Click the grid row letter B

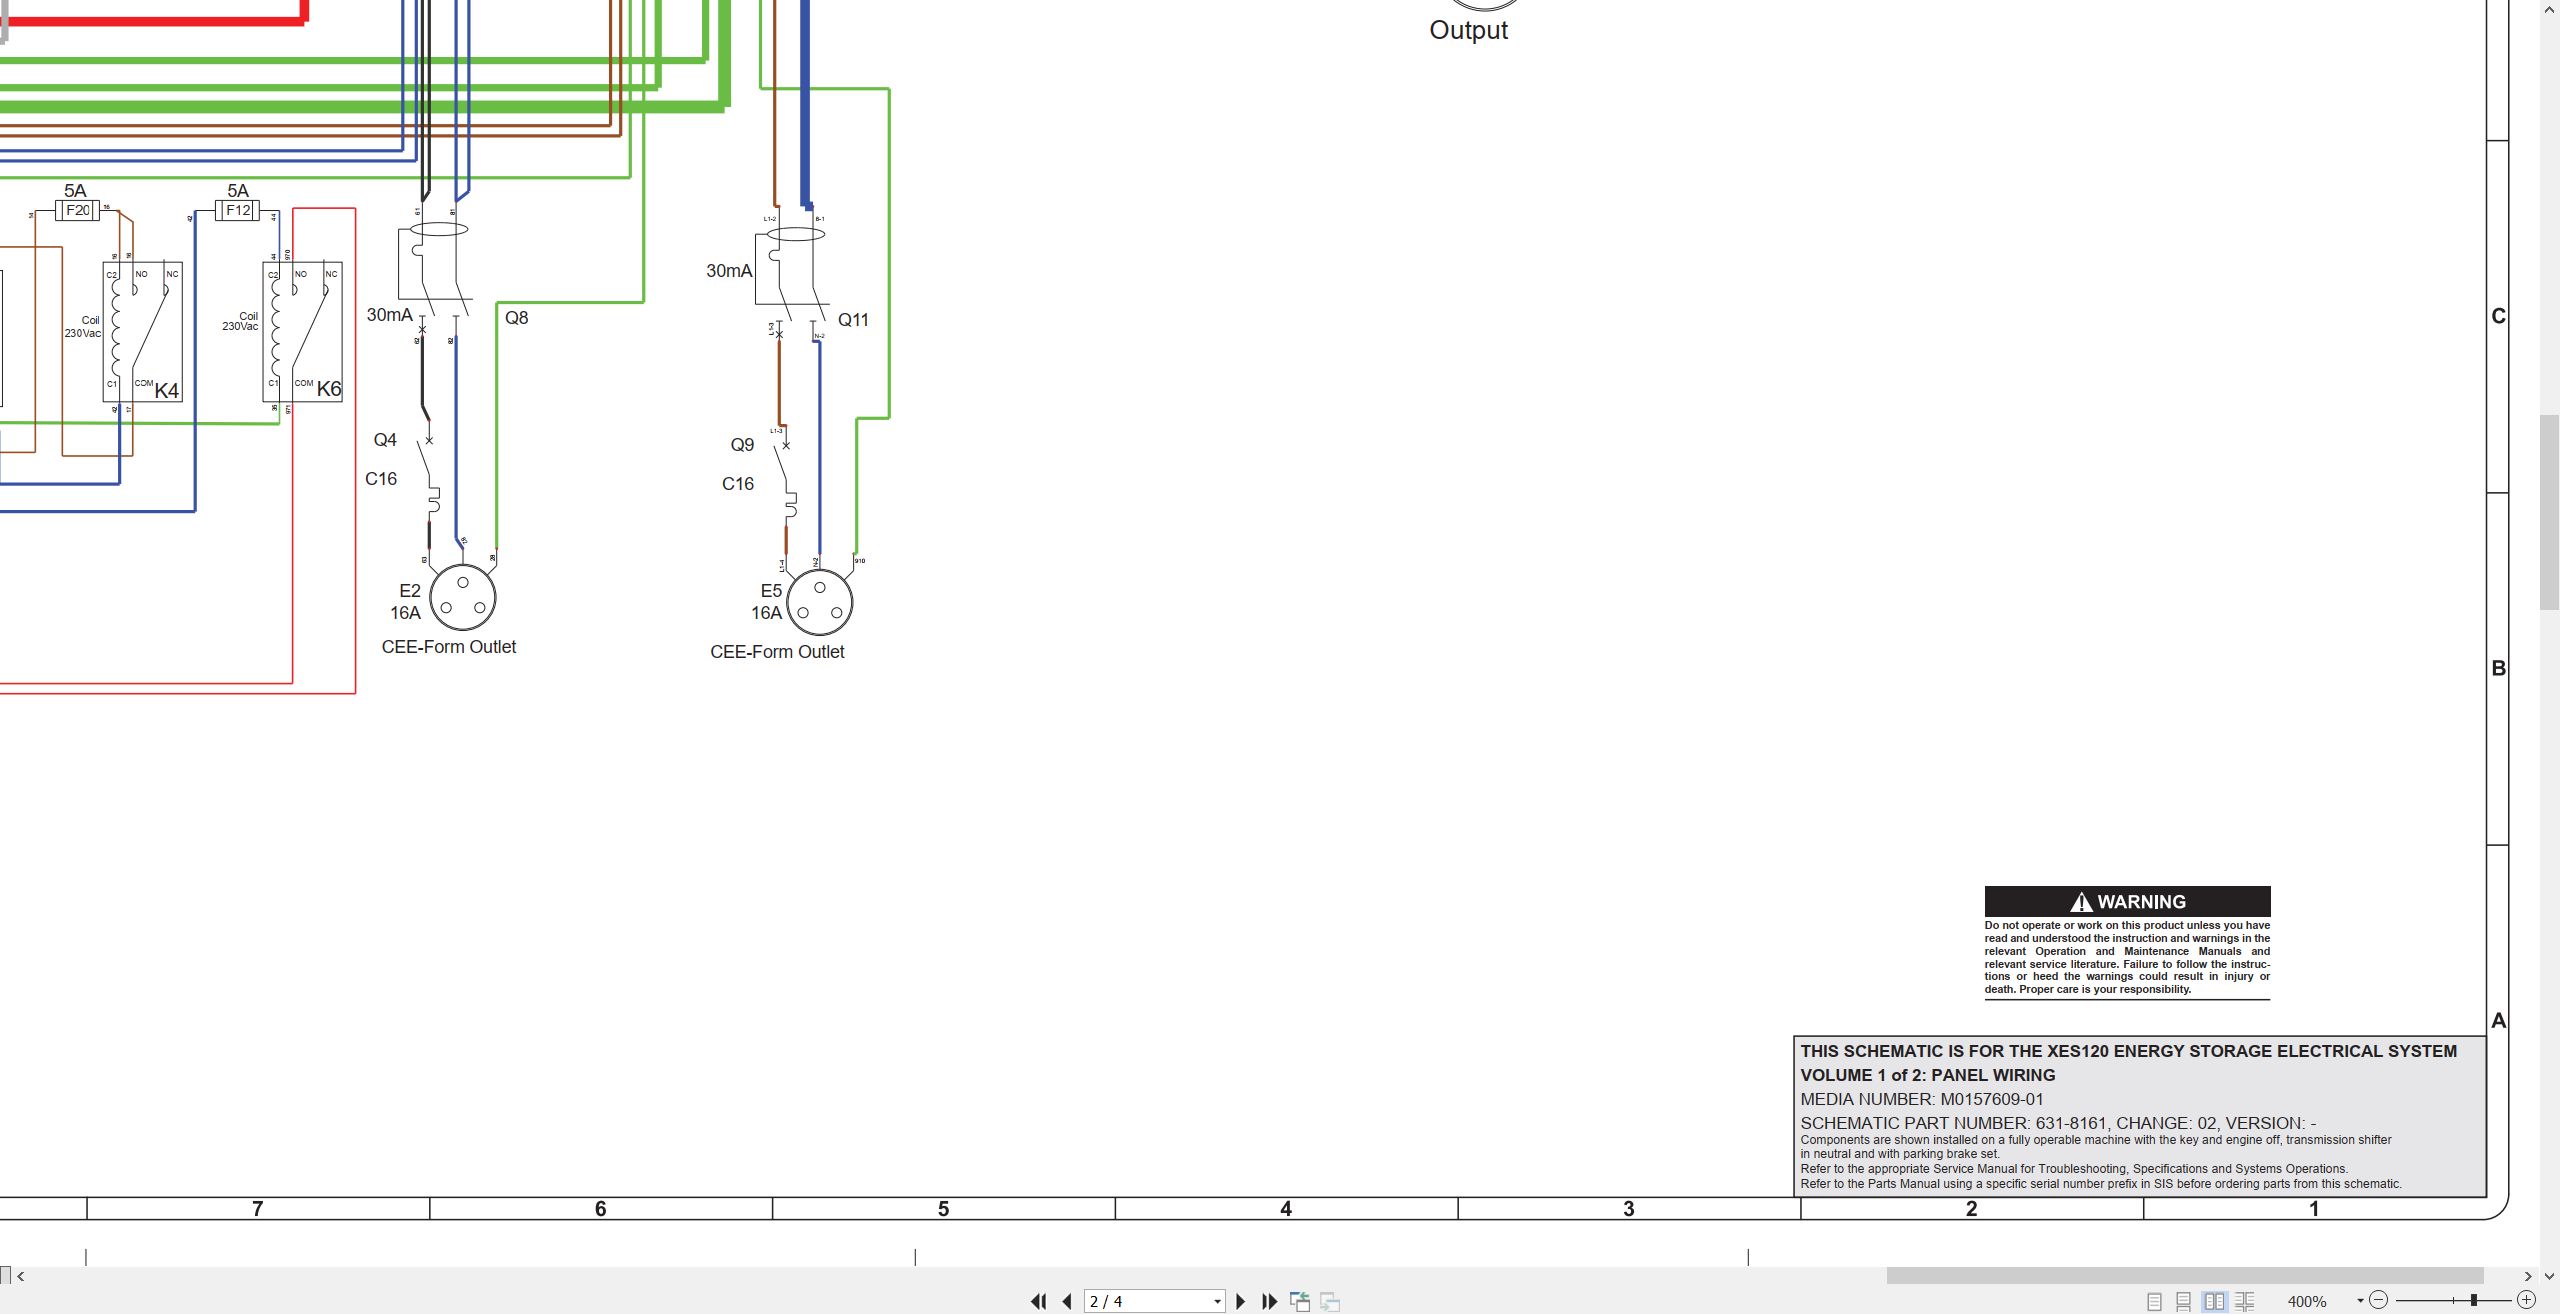[2499, 668]
